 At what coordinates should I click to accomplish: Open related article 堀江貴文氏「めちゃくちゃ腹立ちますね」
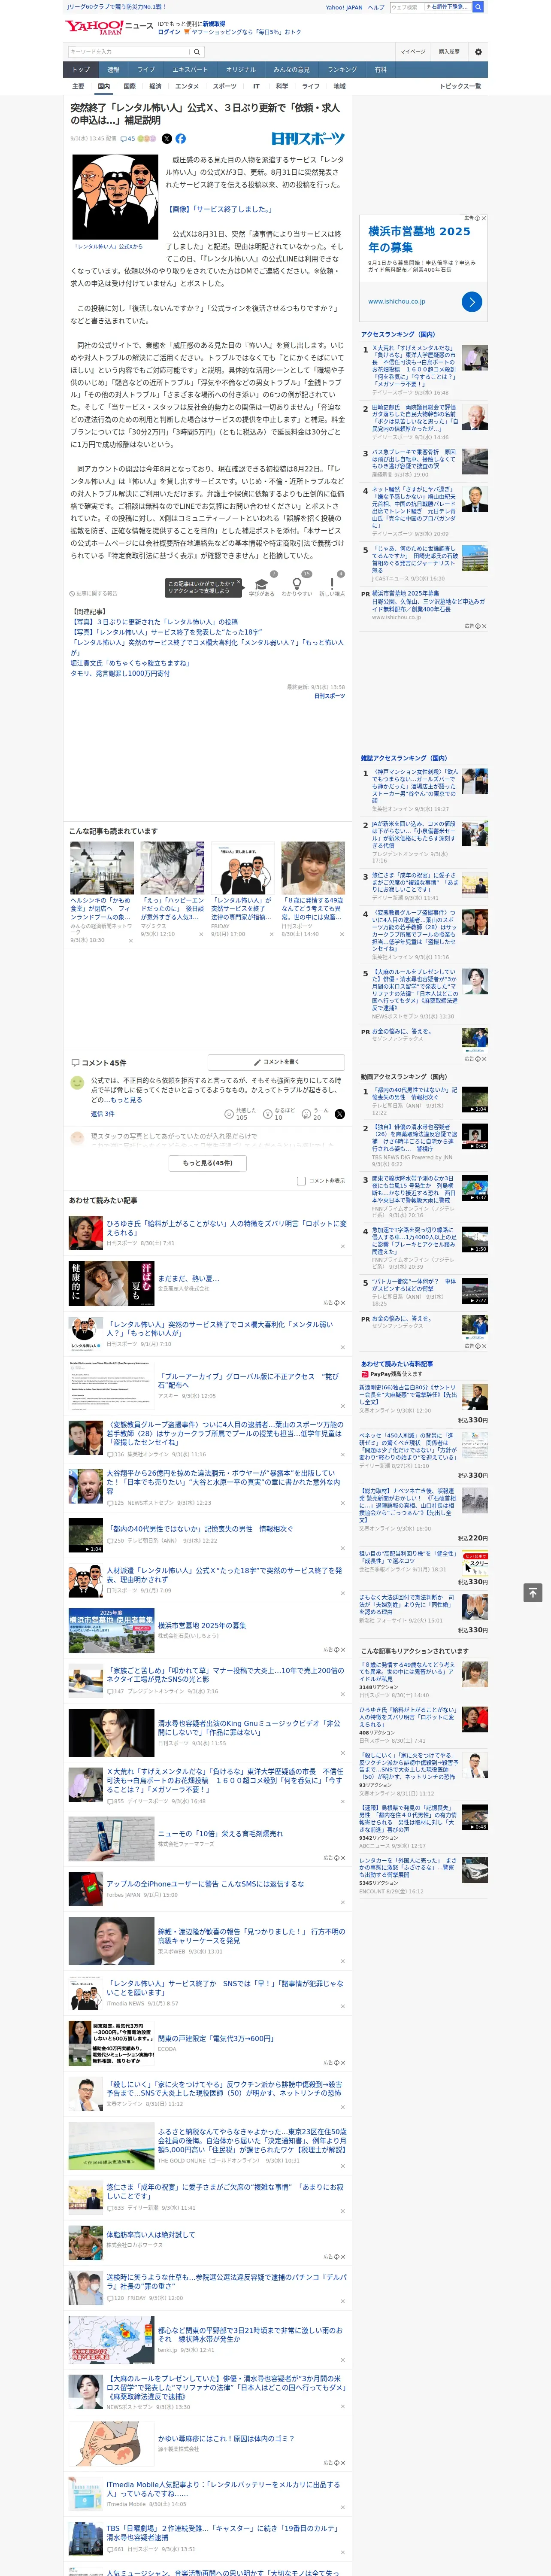click(x=130, y=663)
